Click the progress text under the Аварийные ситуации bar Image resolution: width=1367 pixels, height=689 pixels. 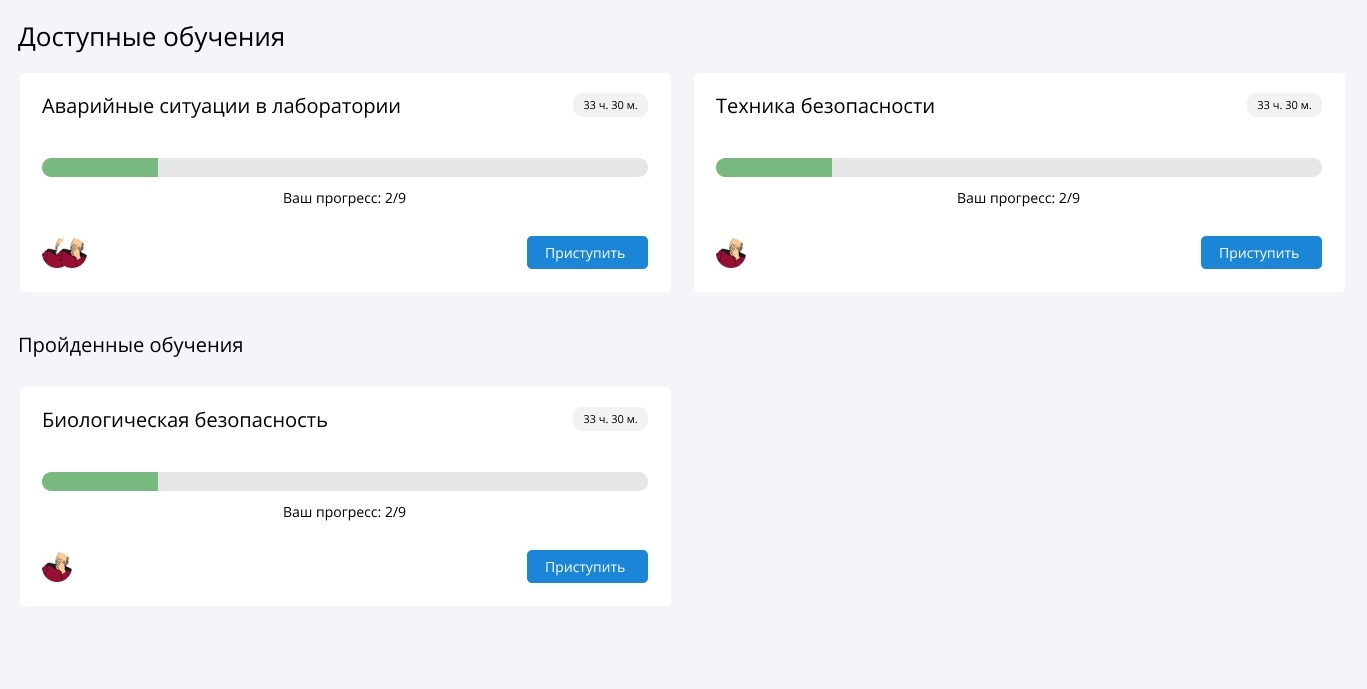click(x=345, y=198)
